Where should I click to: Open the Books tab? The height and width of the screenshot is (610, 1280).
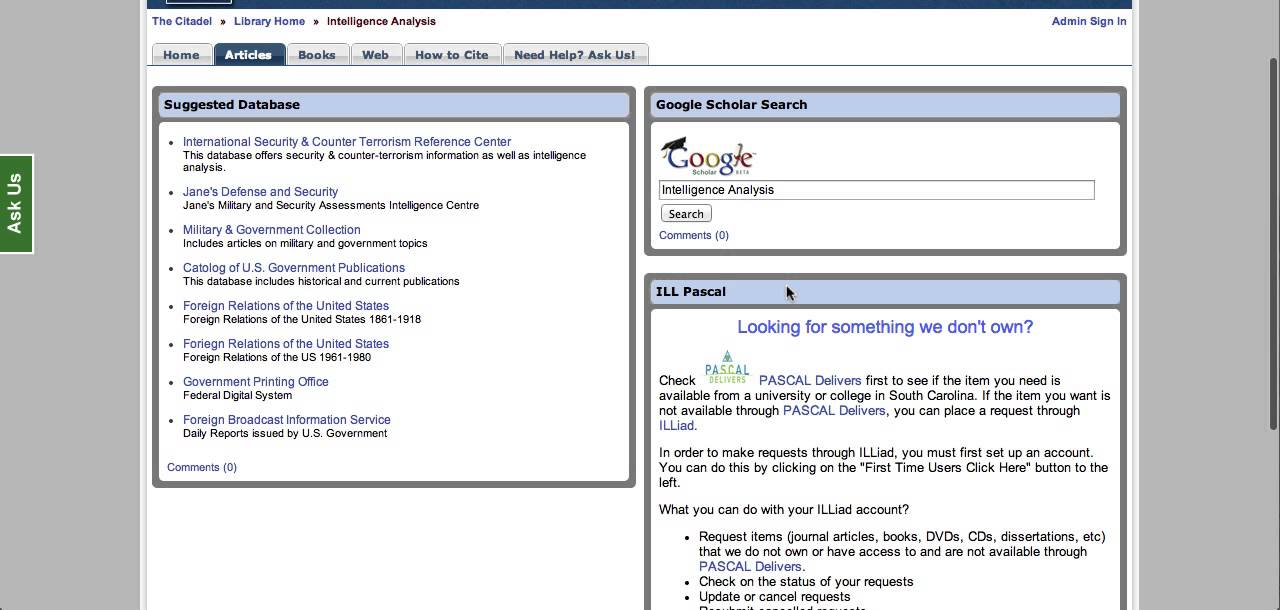[x=317, y=54]
